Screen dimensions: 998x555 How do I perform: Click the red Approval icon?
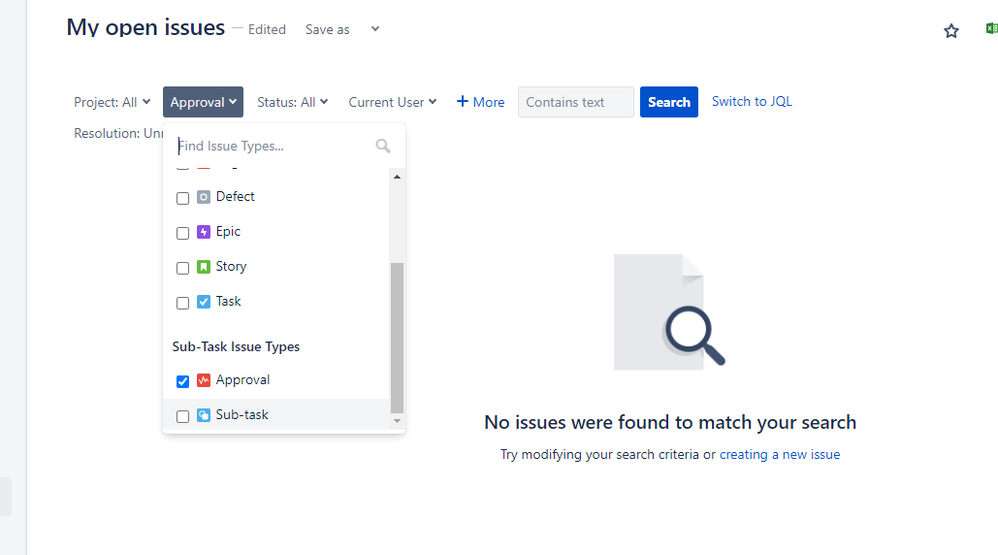pos(203,381)
